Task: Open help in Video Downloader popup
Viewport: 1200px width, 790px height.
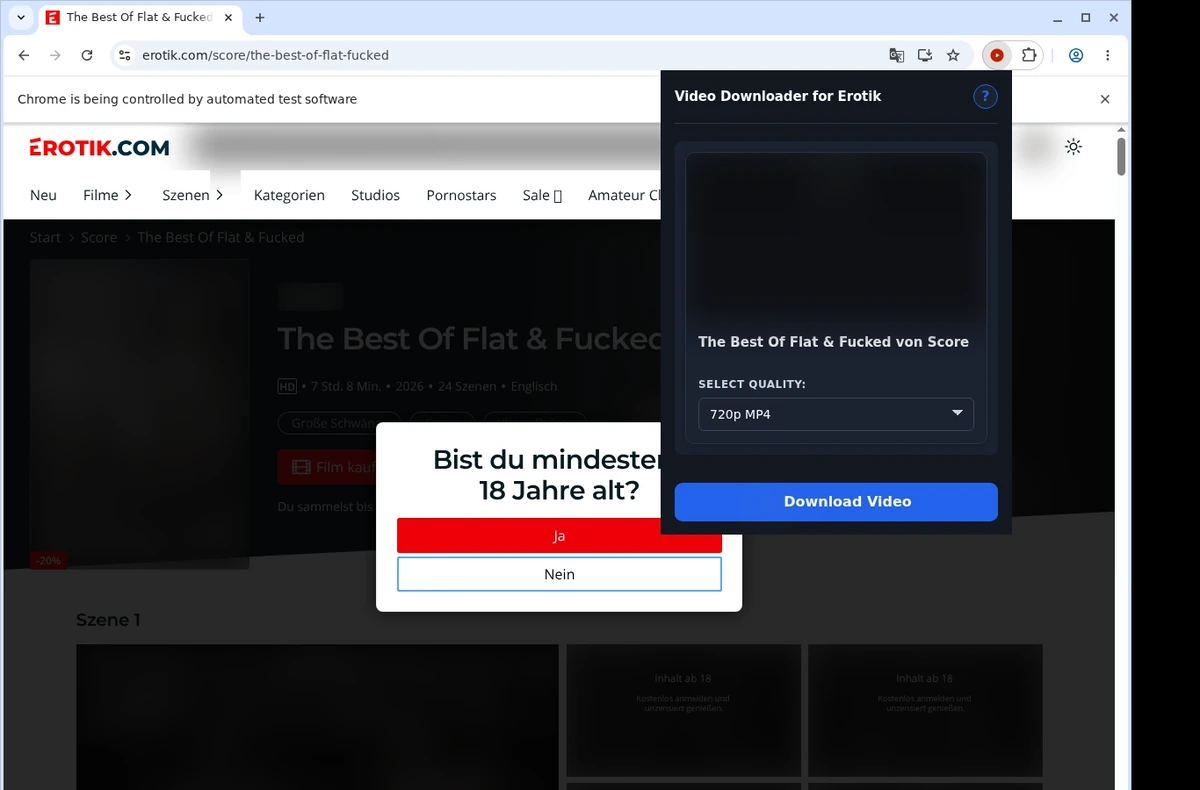Action: (x=985, y=96)
